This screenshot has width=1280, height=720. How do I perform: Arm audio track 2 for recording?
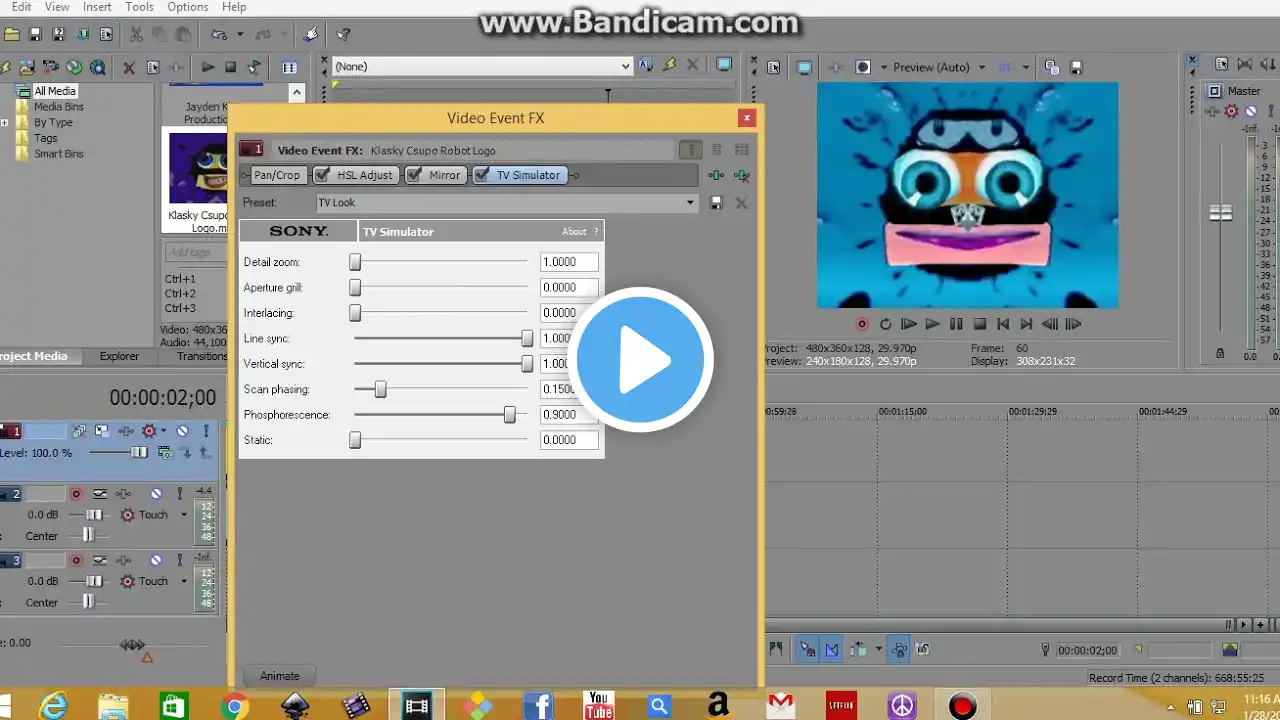tap(76, 494)
